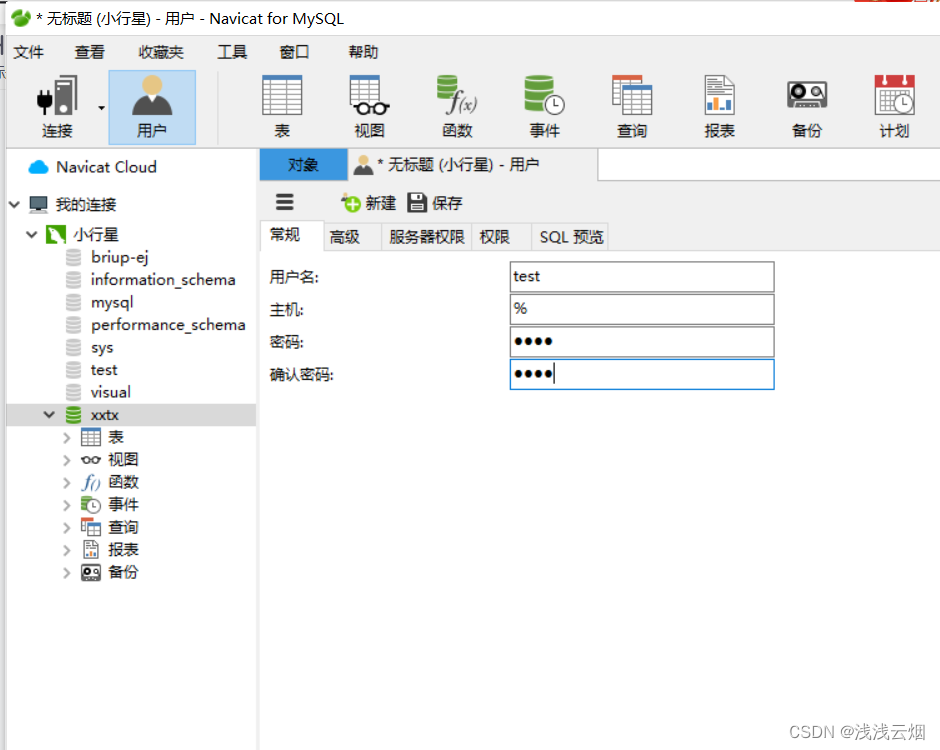Select the 用户 user toolbar button
The image size is (940, 750).
click(152, 107)
